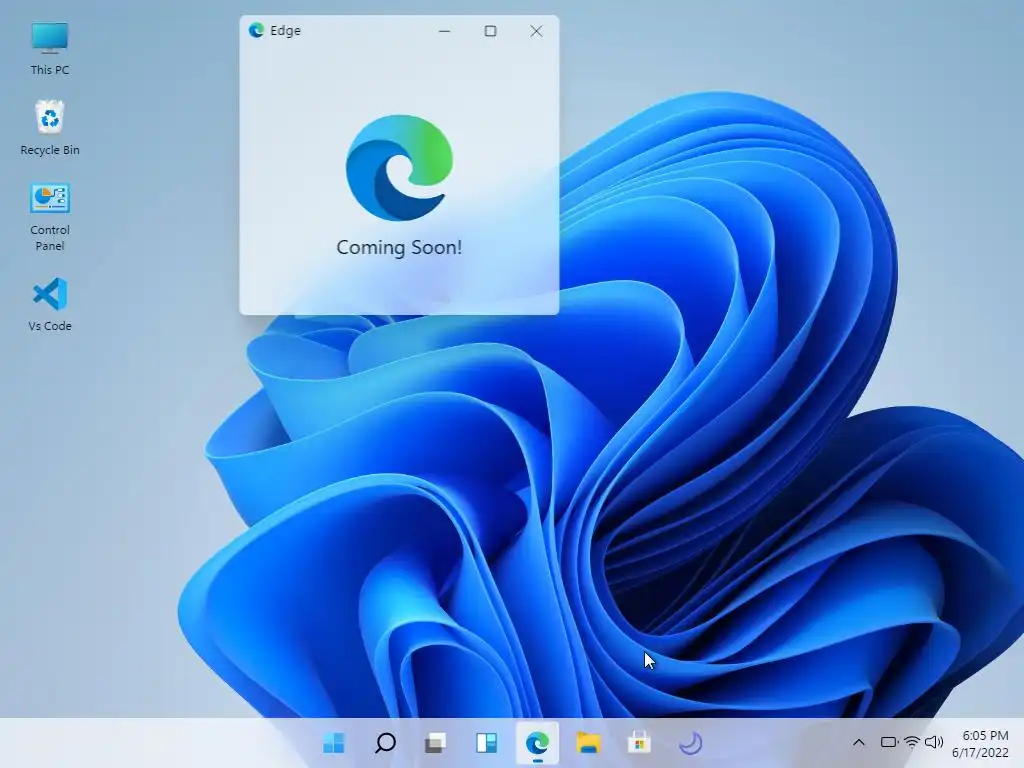The height and width of the screenshot is (768, 1024).
Task: Close the Edge window
Action: 536,31
